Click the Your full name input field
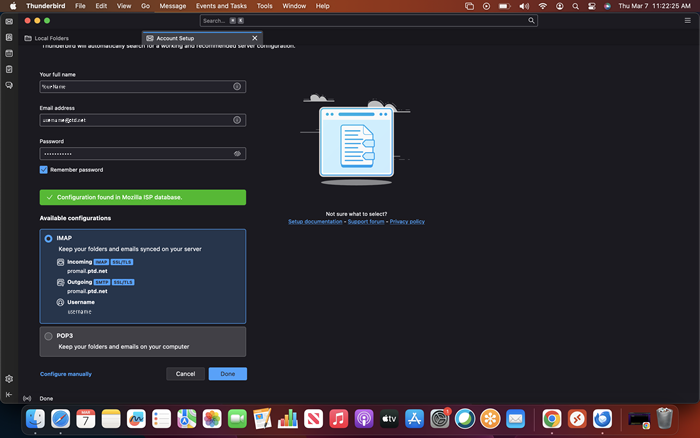Screen dimensions: 700x438 [x=143, y=87]
